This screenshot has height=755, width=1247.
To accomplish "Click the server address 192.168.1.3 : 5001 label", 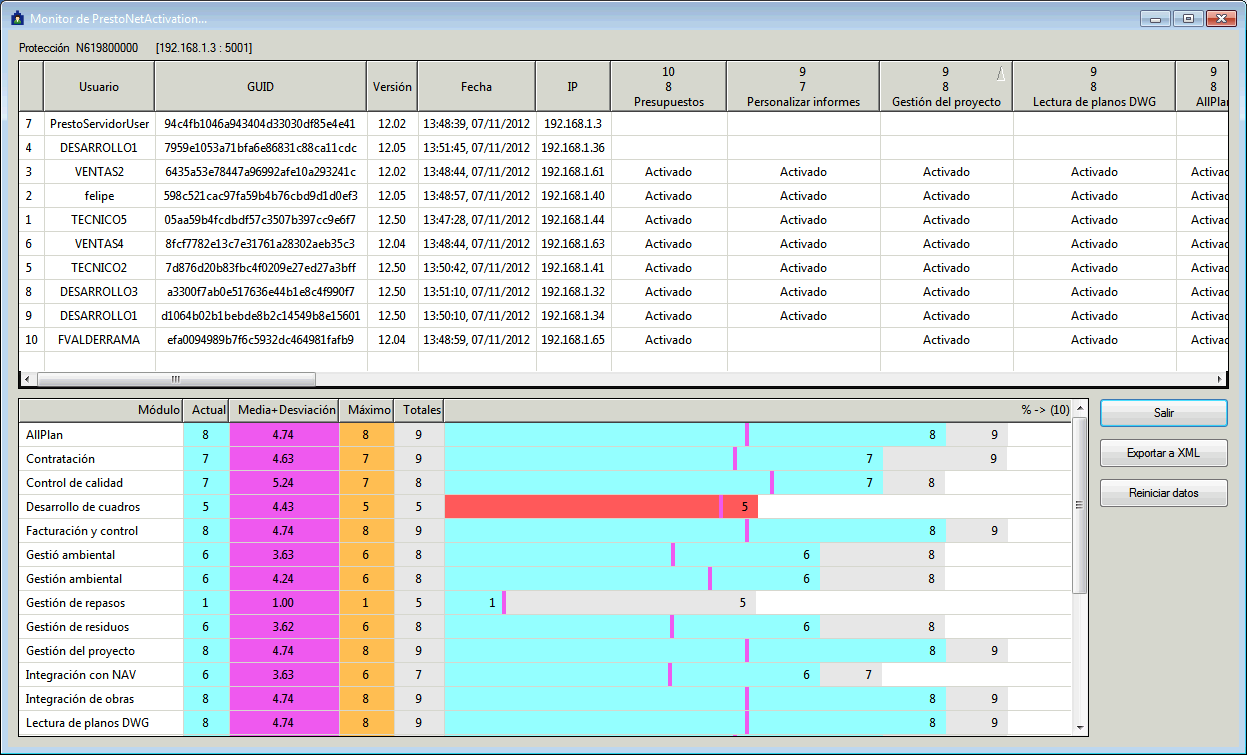I will click(x=204, y=47).
